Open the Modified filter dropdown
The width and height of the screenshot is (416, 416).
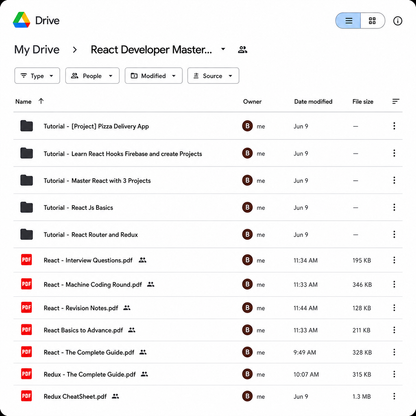(153, 76)
